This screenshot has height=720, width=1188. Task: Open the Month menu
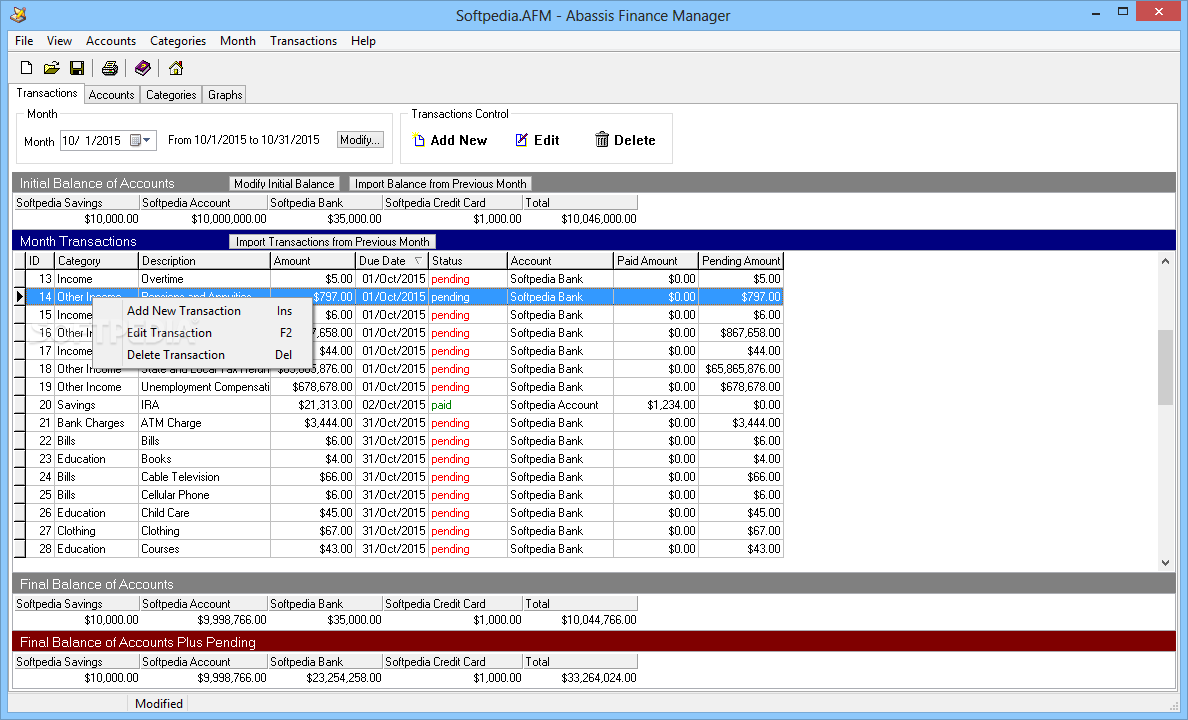click(x=238, y=41)
